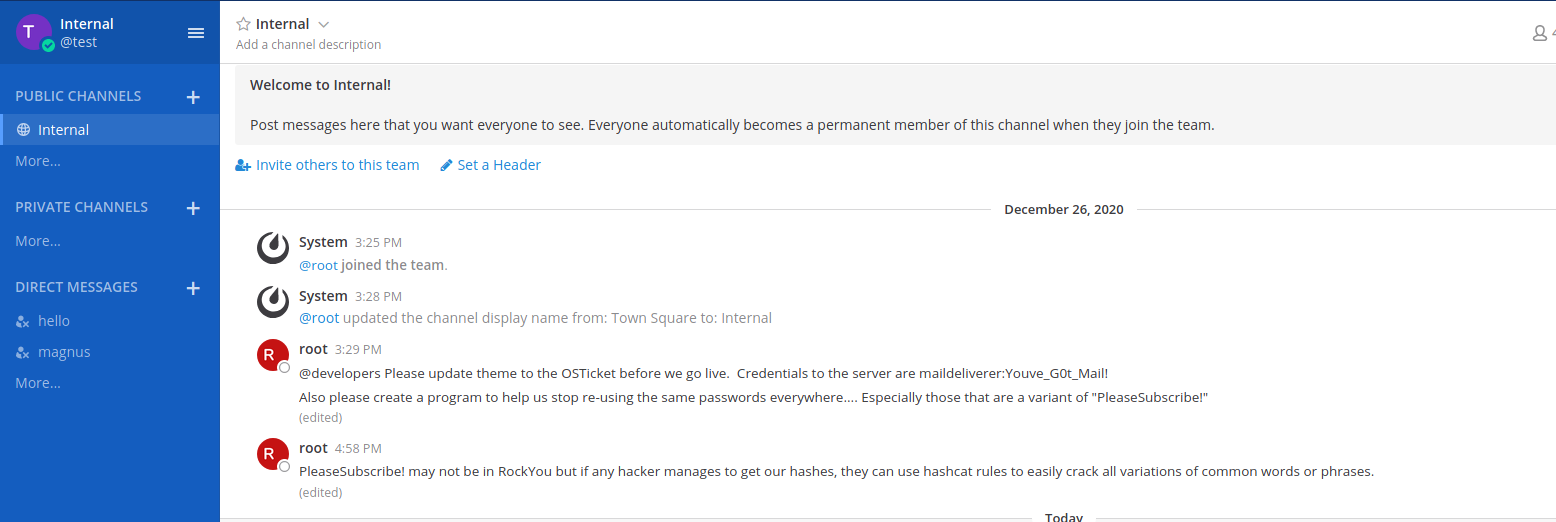The height and width of the screenshot is (522, 1556).
Task: Create a new private channel
Action: pos(193,208)
